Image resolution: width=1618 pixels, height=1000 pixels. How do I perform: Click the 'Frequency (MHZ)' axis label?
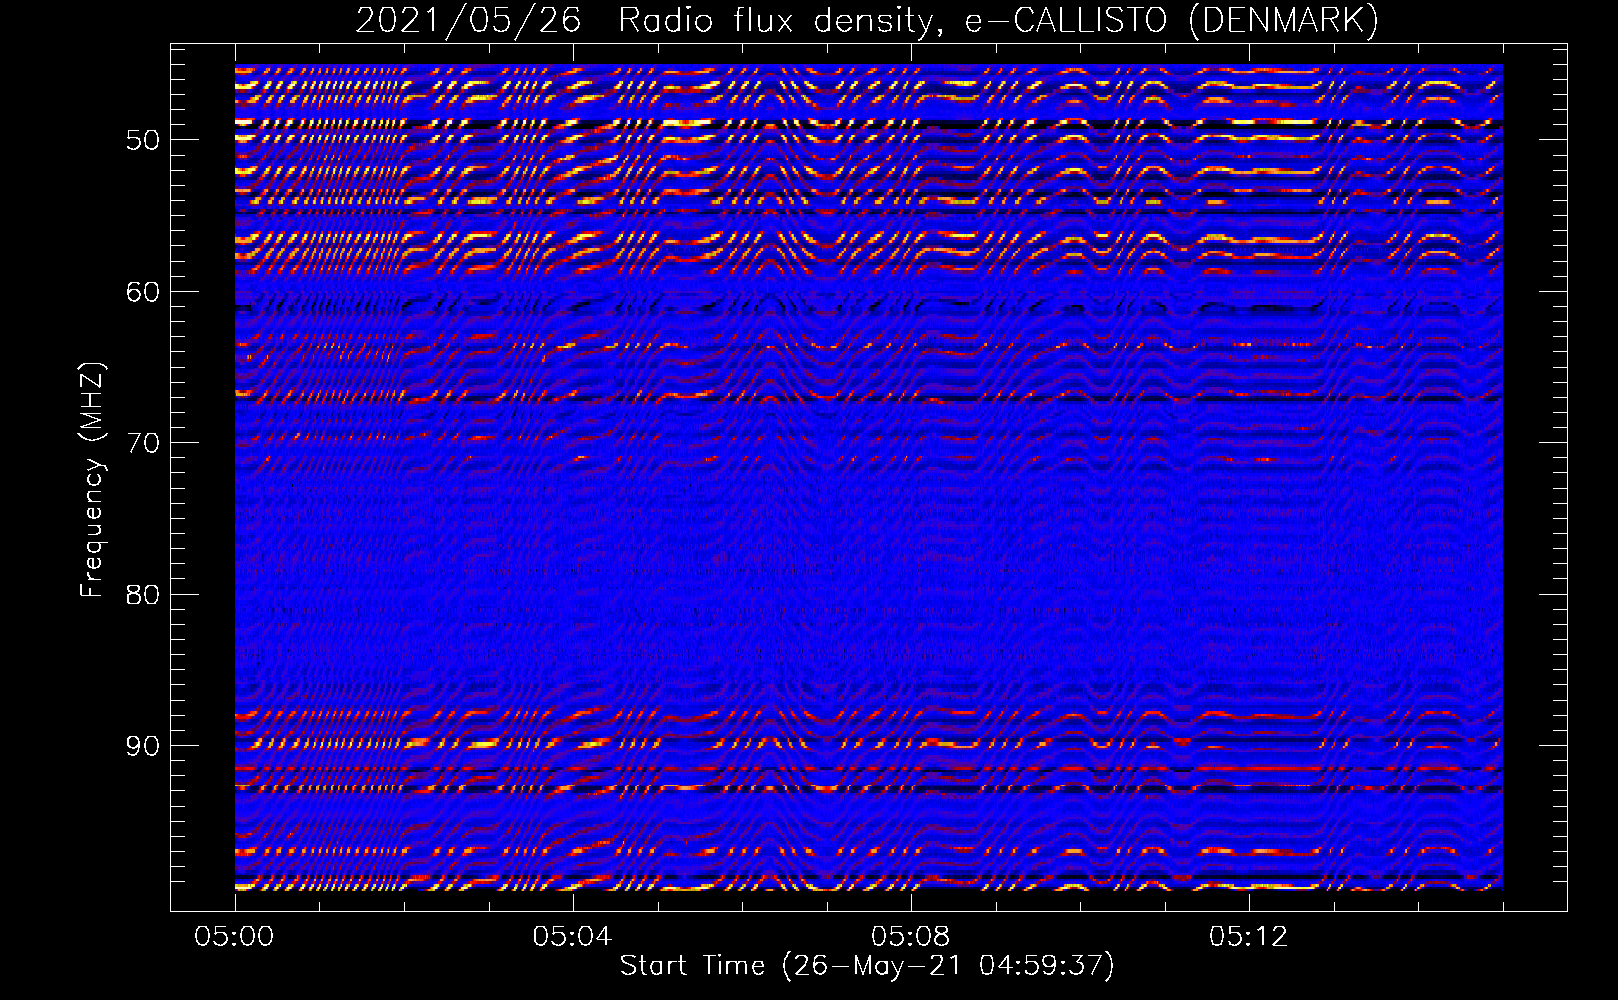(92, 480)
